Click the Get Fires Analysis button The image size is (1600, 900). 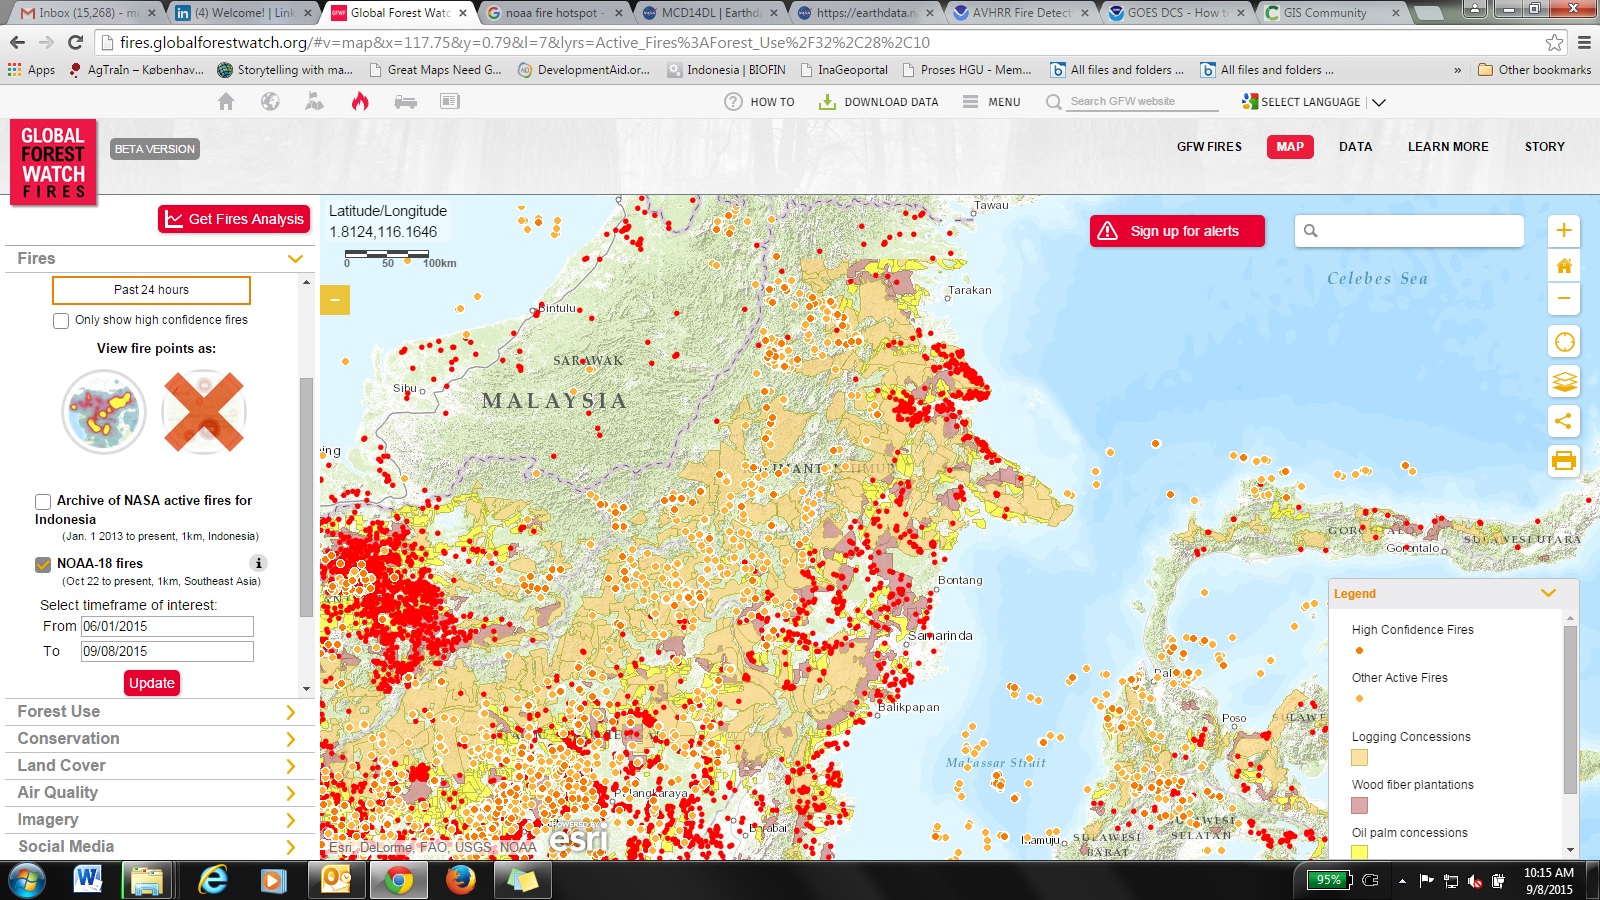(x=234, y=219)
